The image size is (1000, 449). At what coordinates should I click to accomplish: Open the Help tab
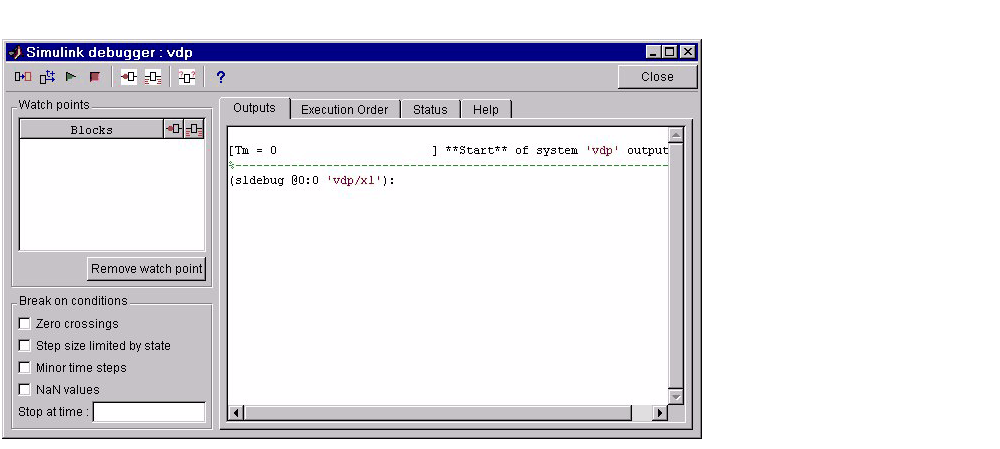485,110
